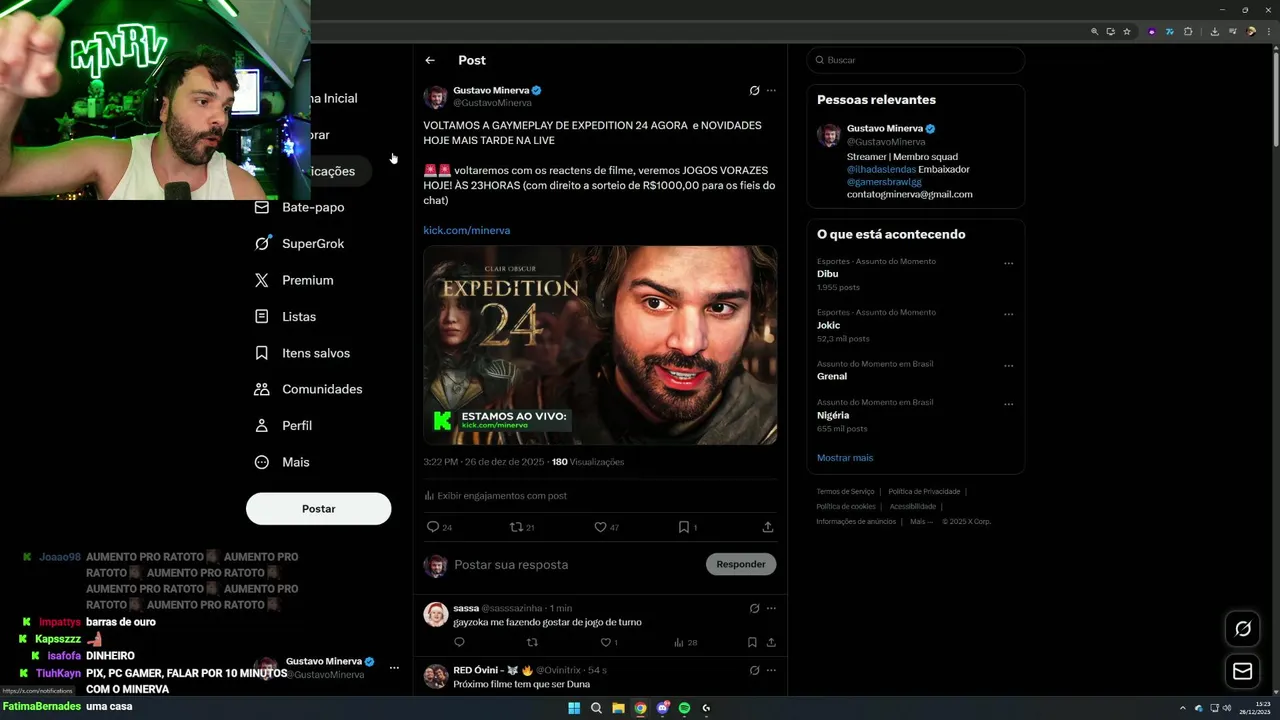Open the Expedition 24 post image
This screenshot has width=1280, height=720.
click(600, 345)
